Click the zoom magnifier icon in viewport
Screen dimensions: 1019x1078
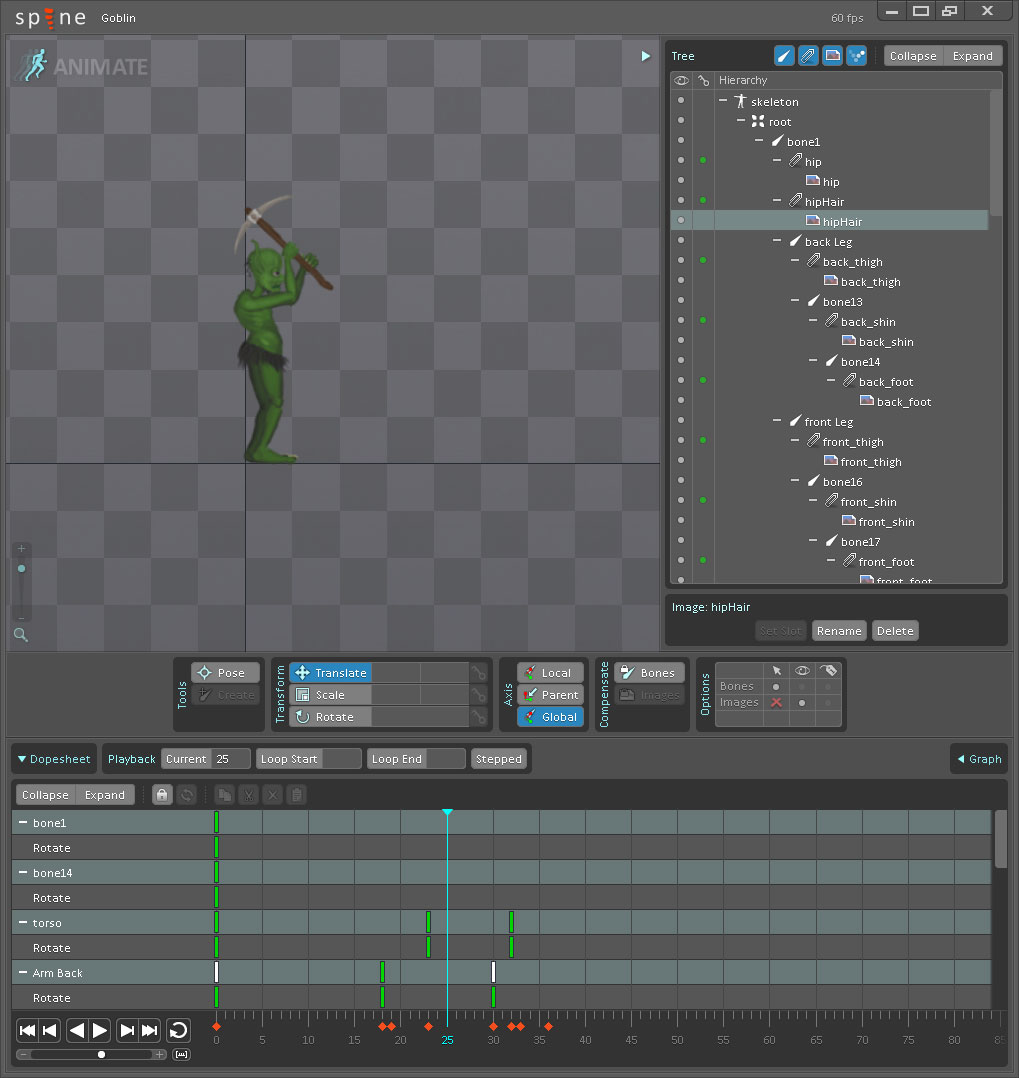pos(21,634)
